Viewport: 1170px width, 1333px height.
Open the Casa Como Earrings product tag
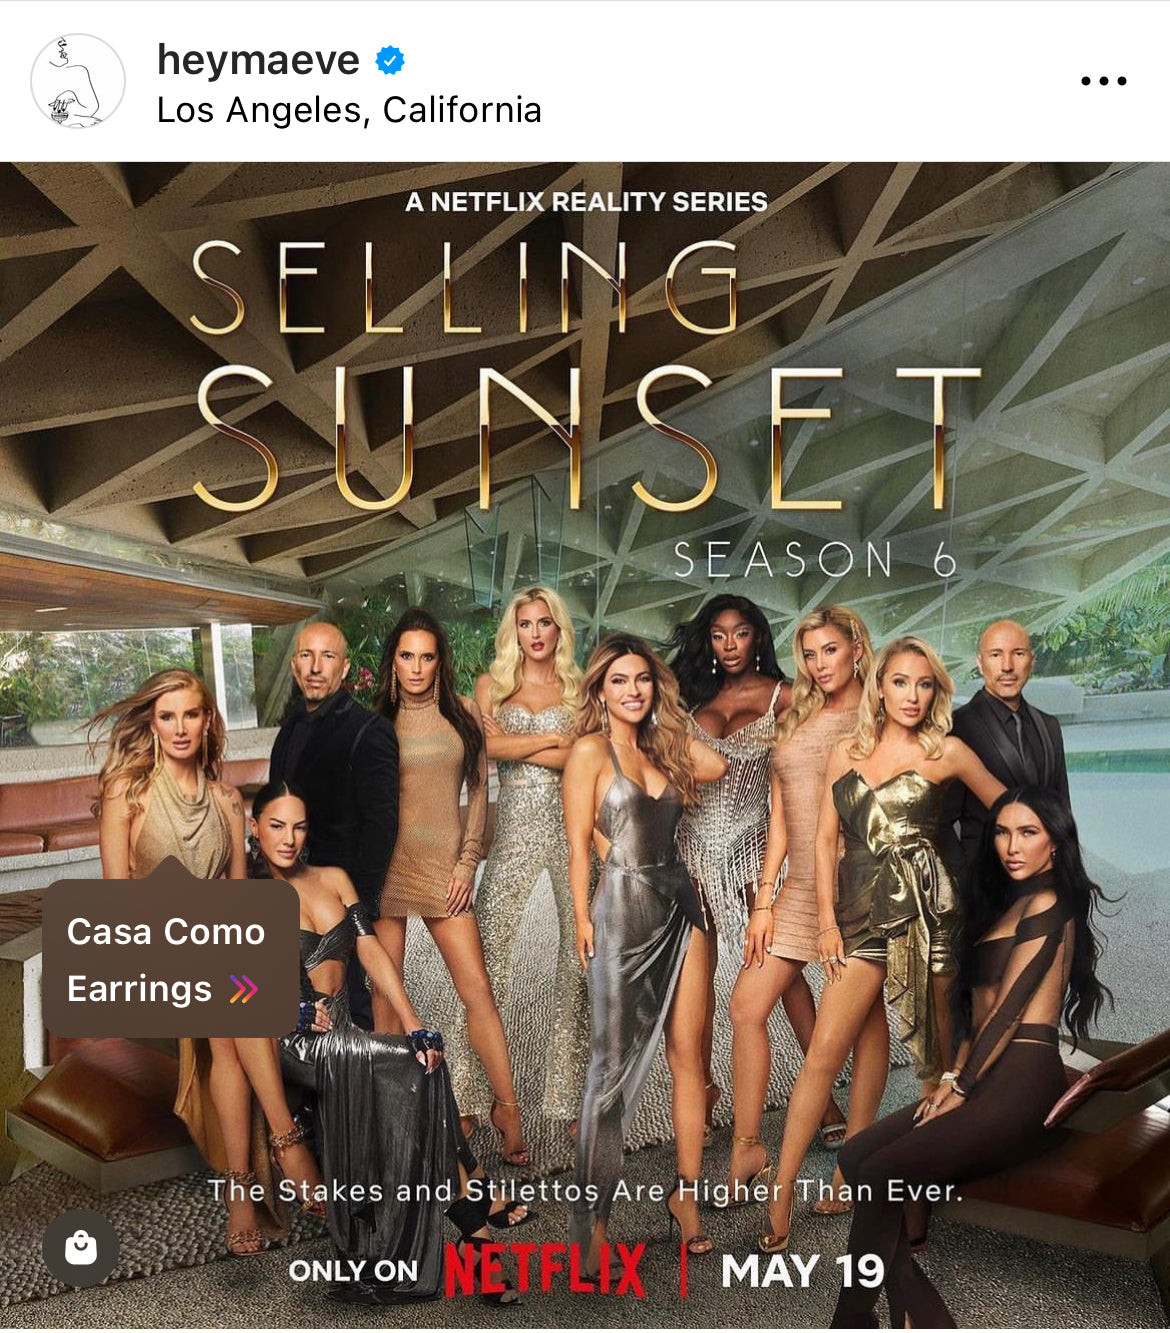pos(171,958)
